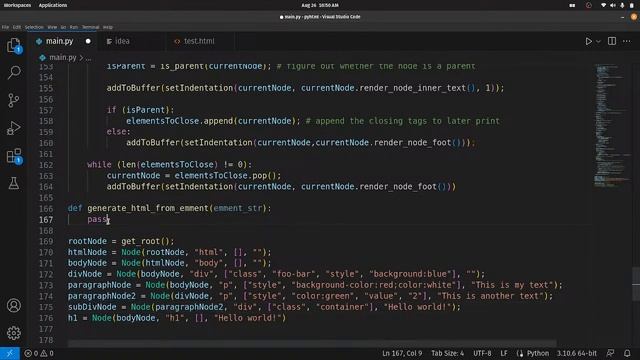Click line number 162 in the gutter
Viewport: 640px width, 360px height.
coord(46,165)
